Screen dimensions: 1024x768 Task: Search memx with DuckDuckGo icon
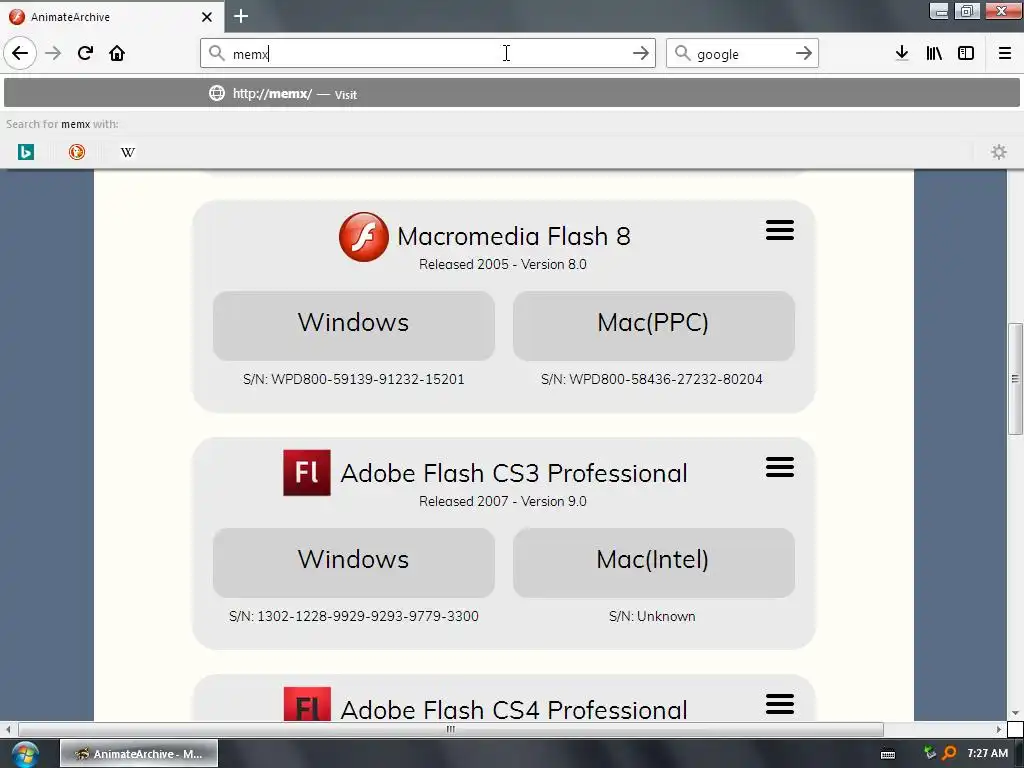pos(76,152)
